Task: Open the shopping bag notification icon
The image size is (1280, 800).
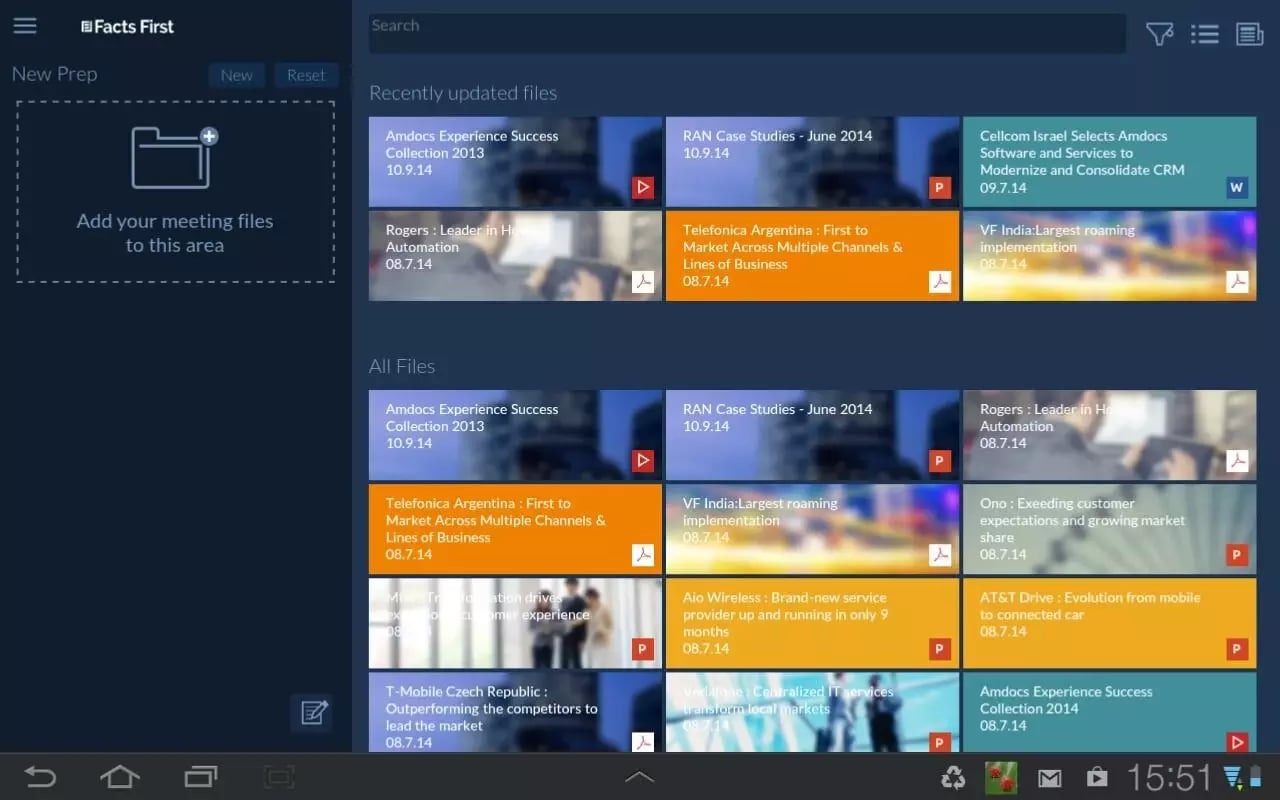Action: pos(1097,777)
